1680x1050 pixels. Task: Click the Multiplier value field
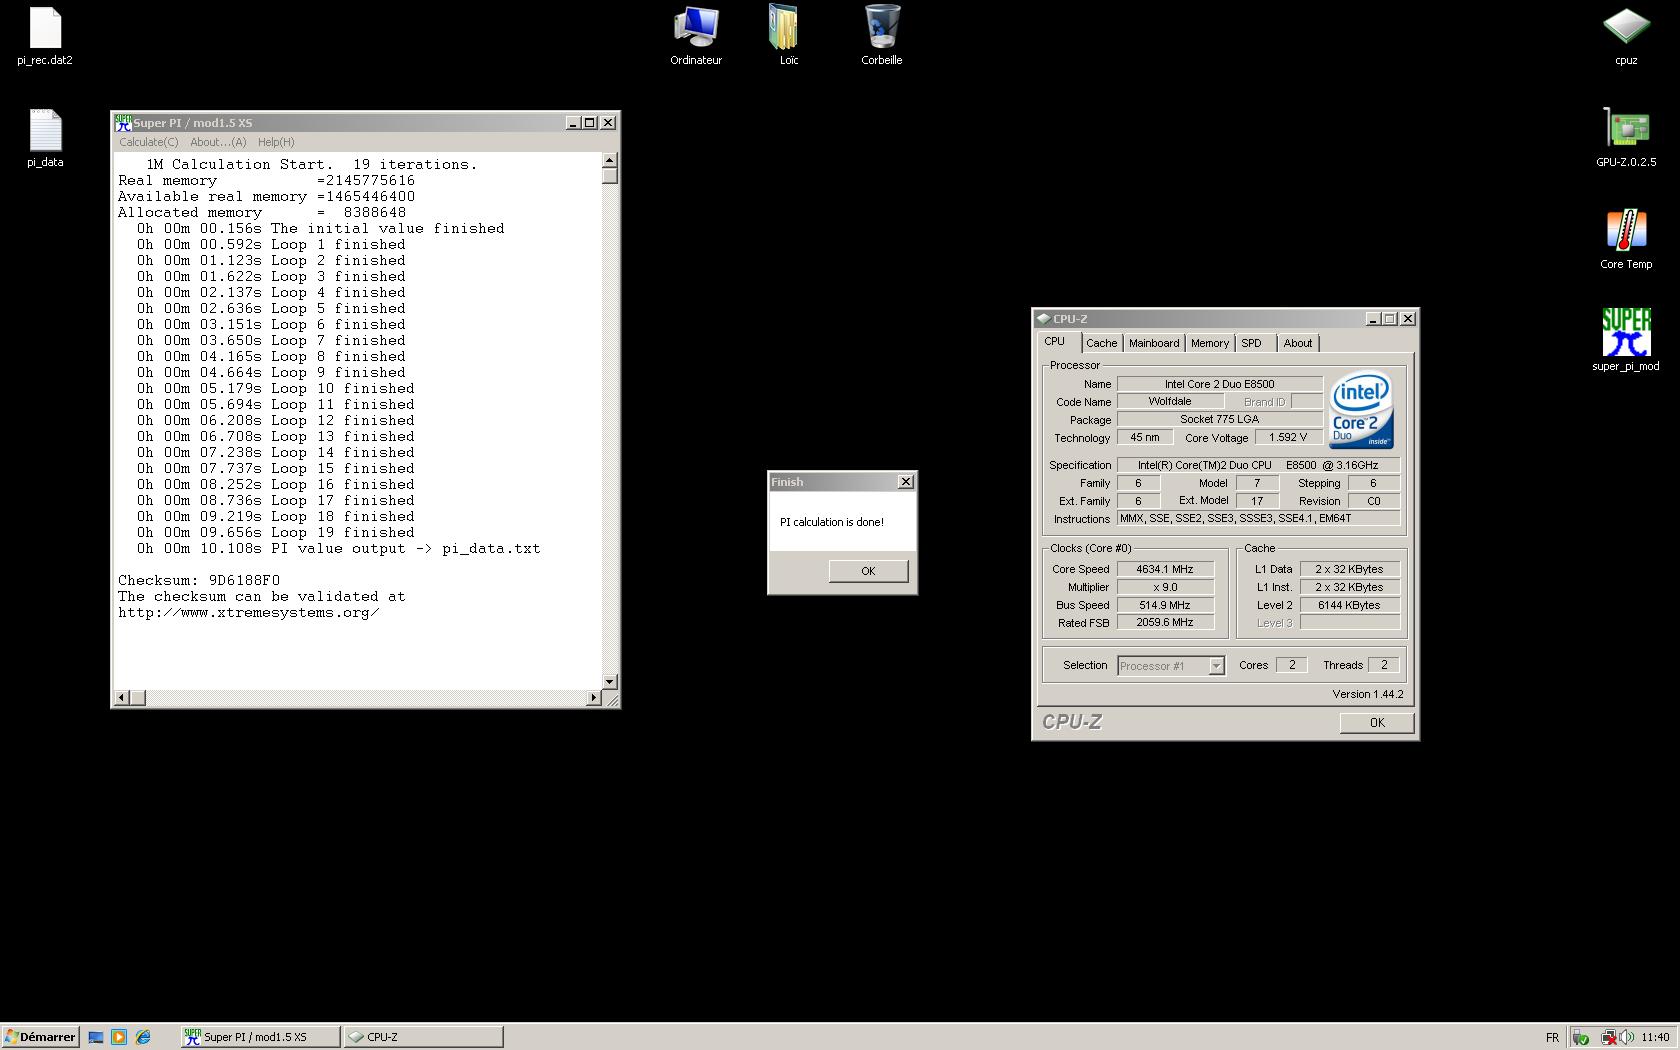(x=1165, y=587)
